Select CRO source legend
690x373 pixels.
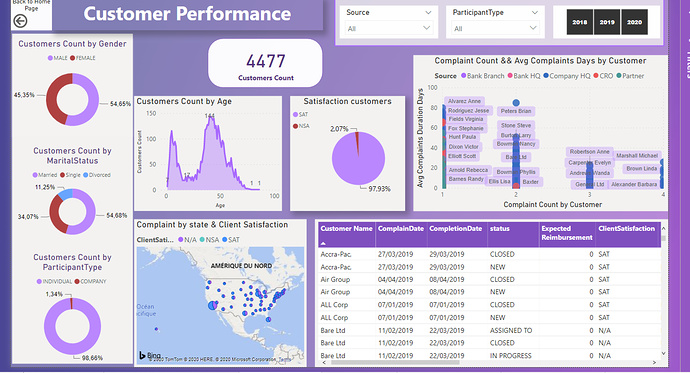pyautogui.click(x=603, y=76)
